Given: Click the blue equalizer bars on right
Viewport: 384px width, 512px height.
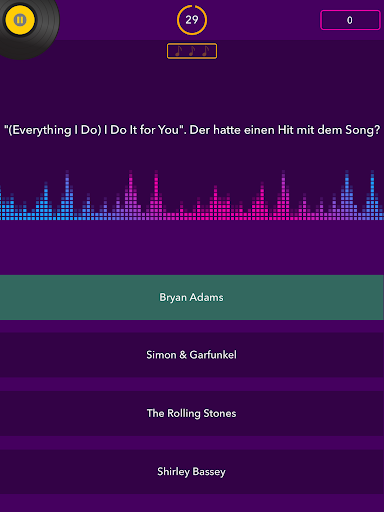Looking at the screenshot, I should pyautogui.click(x=362, y=197).
